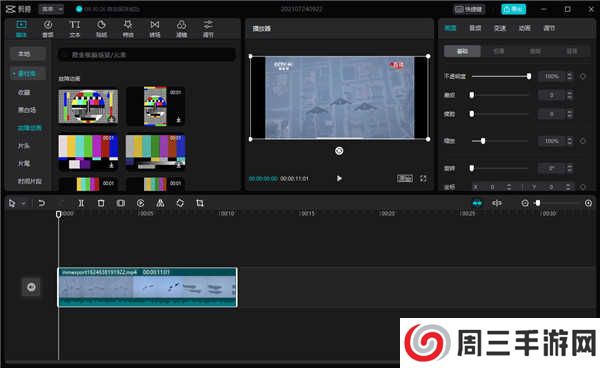The width and height of the screenshot is (600, 368).
Task: Click the Rotate clip tool icon
Action: pos(180,203)
